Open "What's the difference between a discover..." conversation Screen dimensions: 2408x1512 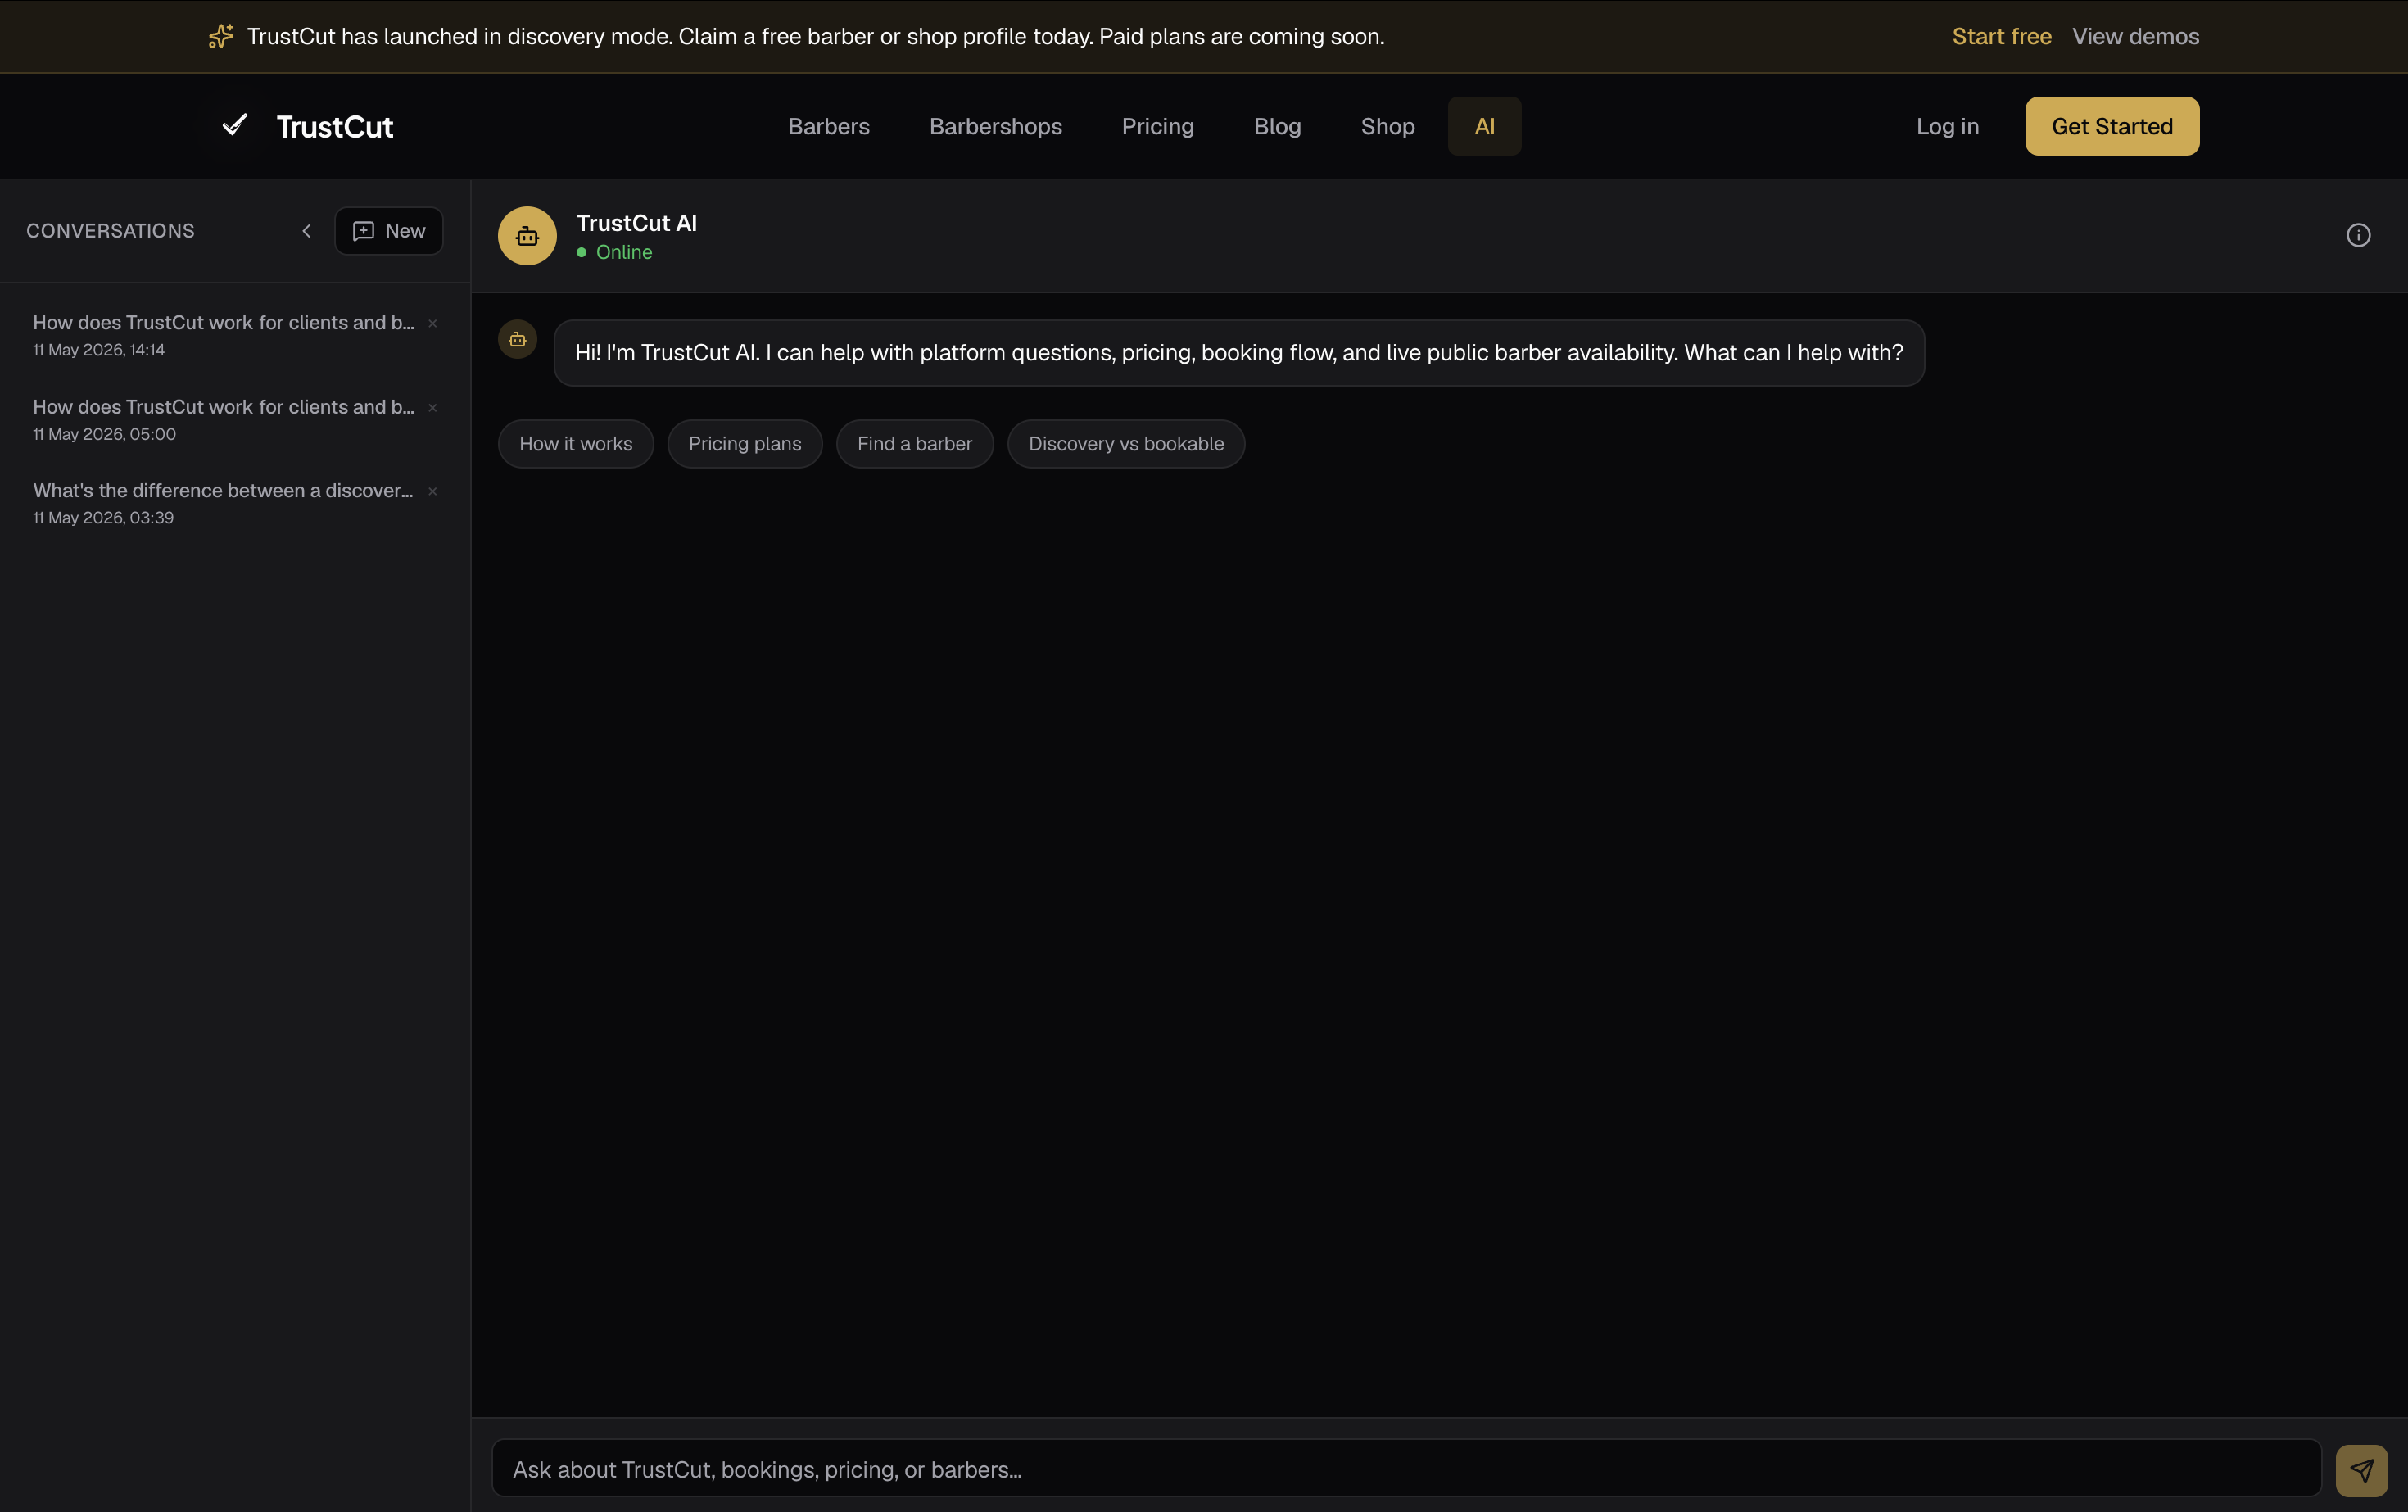point(224,503)
